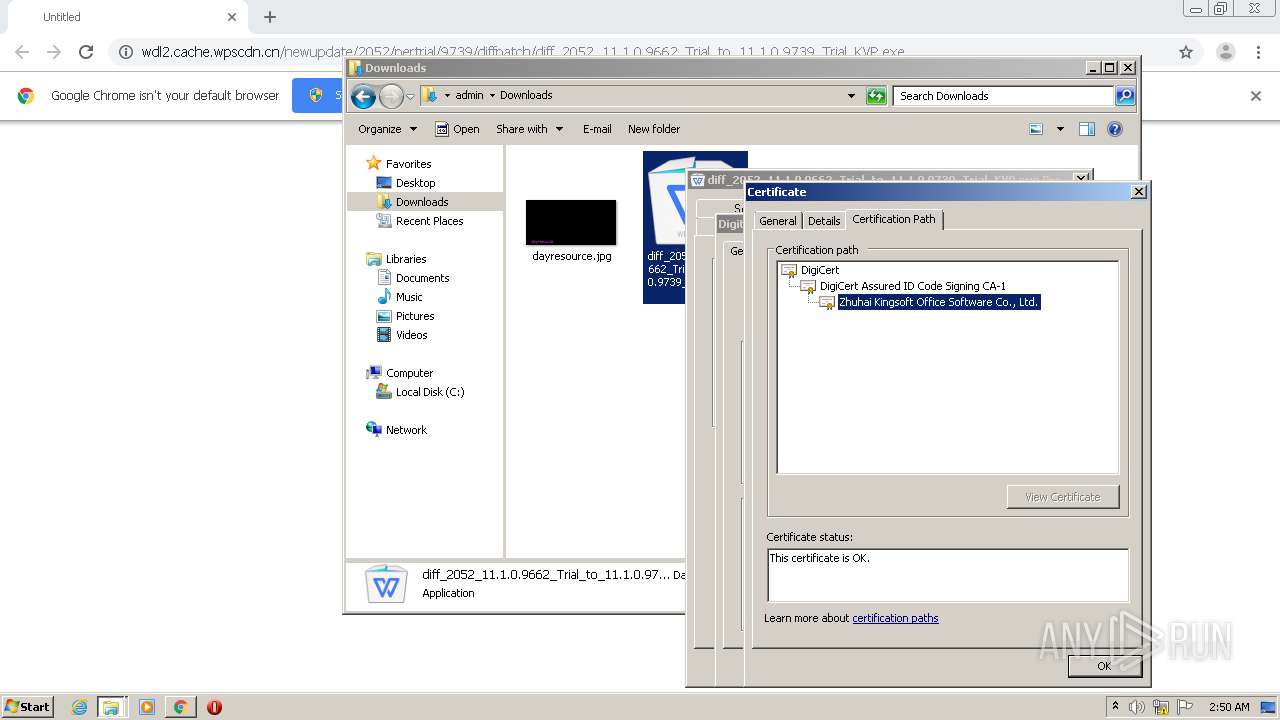Open the volume icon in system tray
This screenshot has height=720, width=1280.
pyautogui.click(x=1137, y=707)
